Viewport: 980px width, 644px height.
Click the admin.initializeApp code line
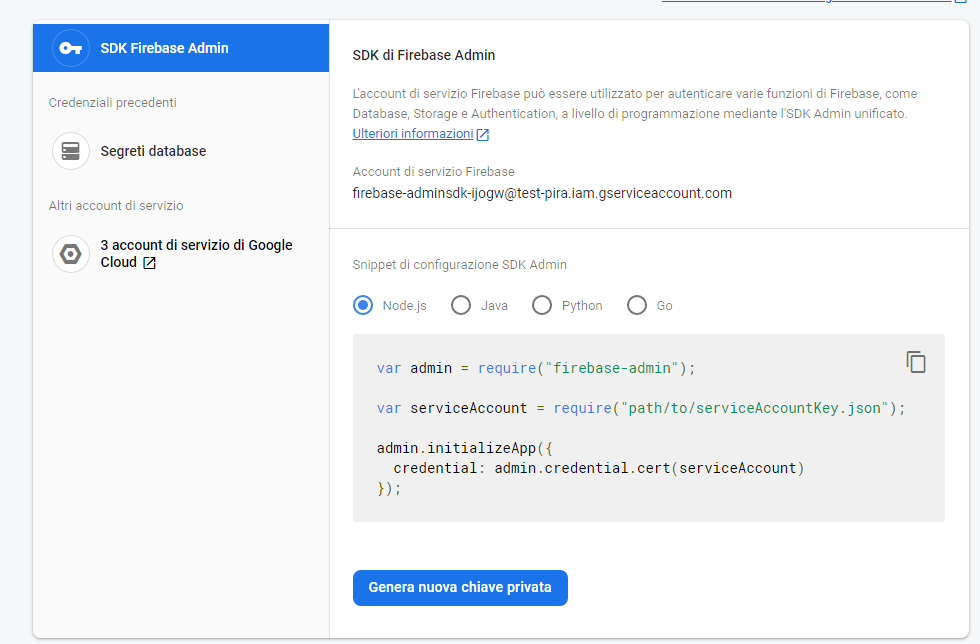(x=464, y=448)
